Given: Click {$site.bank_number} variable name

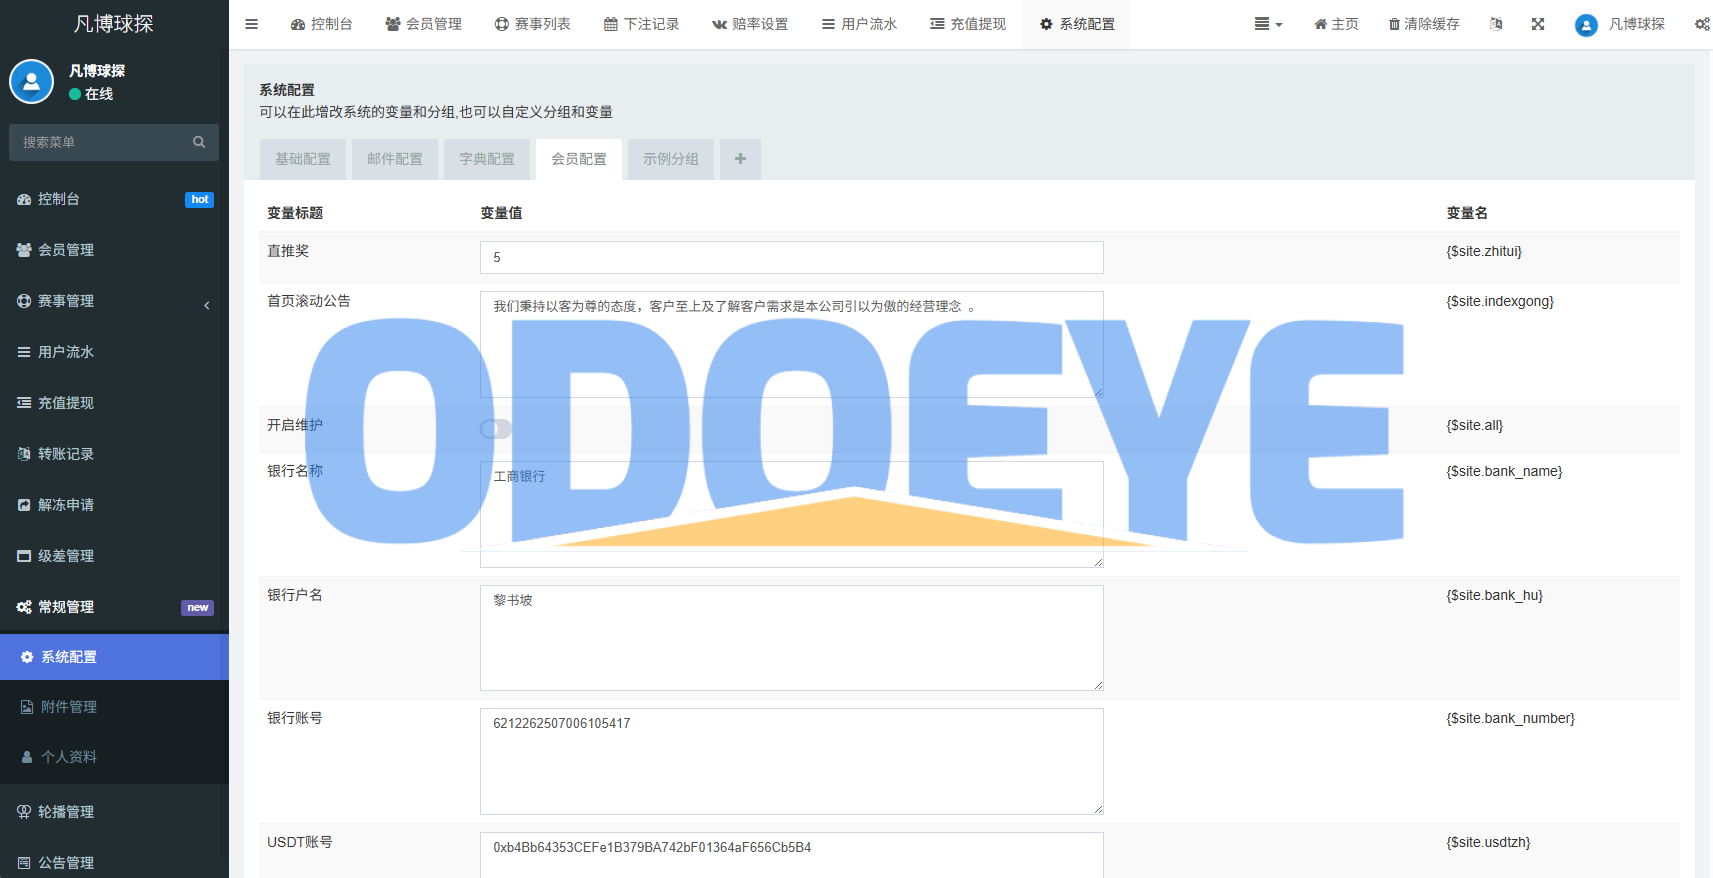Looking at the screenshot, I should pyautogui.click(x=1510, y=718).
